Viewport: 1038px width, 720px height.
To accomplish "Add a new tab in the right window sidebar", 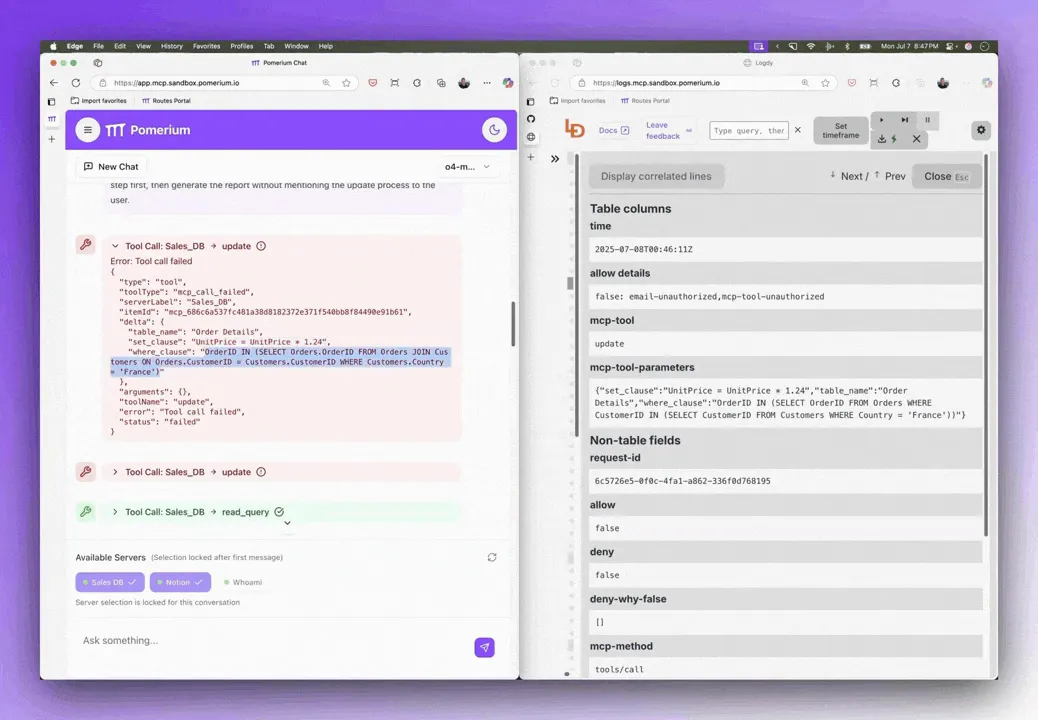I will tap(531, 158).
